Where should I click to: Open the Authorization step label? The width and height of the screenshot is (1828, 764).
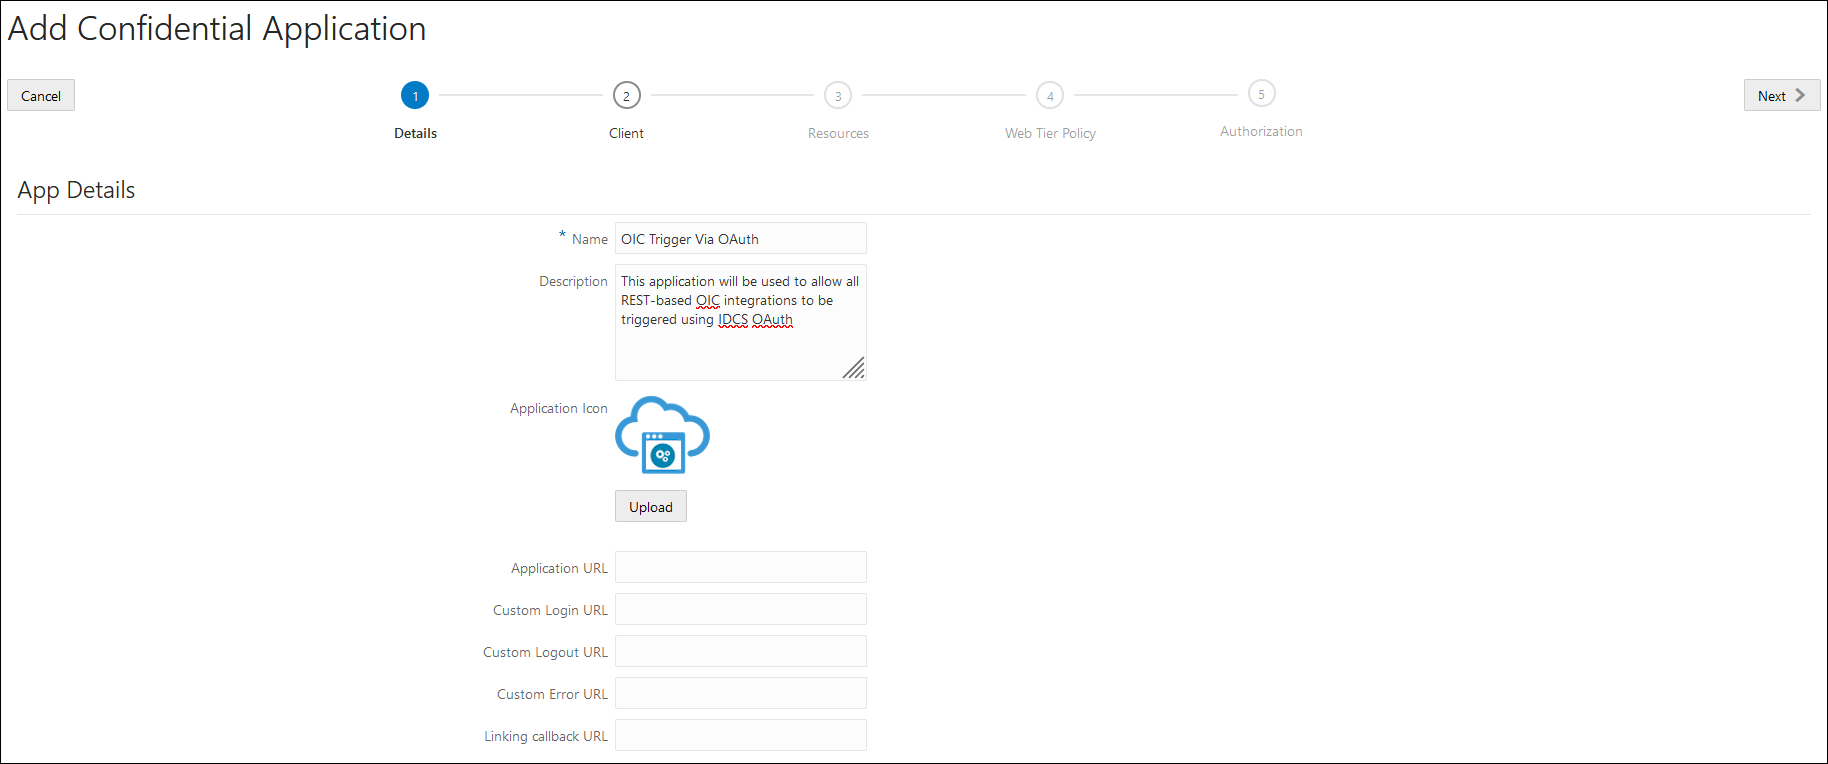pyautogui.click(x=1261, y=131)
